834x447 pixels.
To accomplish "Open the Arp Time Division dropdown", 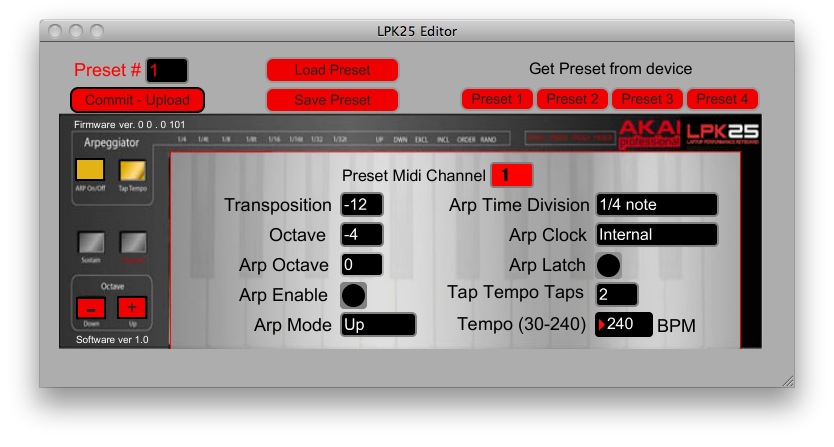I will click(x=657, y=205).
